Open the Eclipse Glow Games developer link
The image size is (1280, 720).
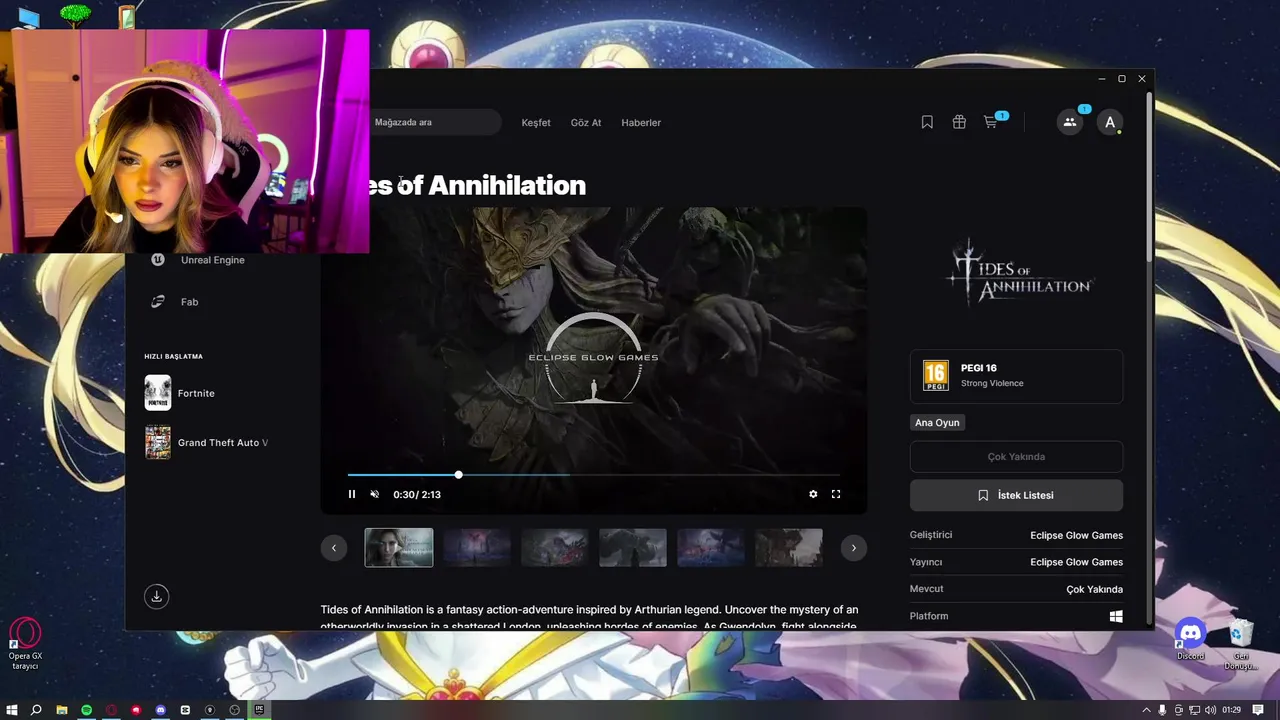[1076, 535]
